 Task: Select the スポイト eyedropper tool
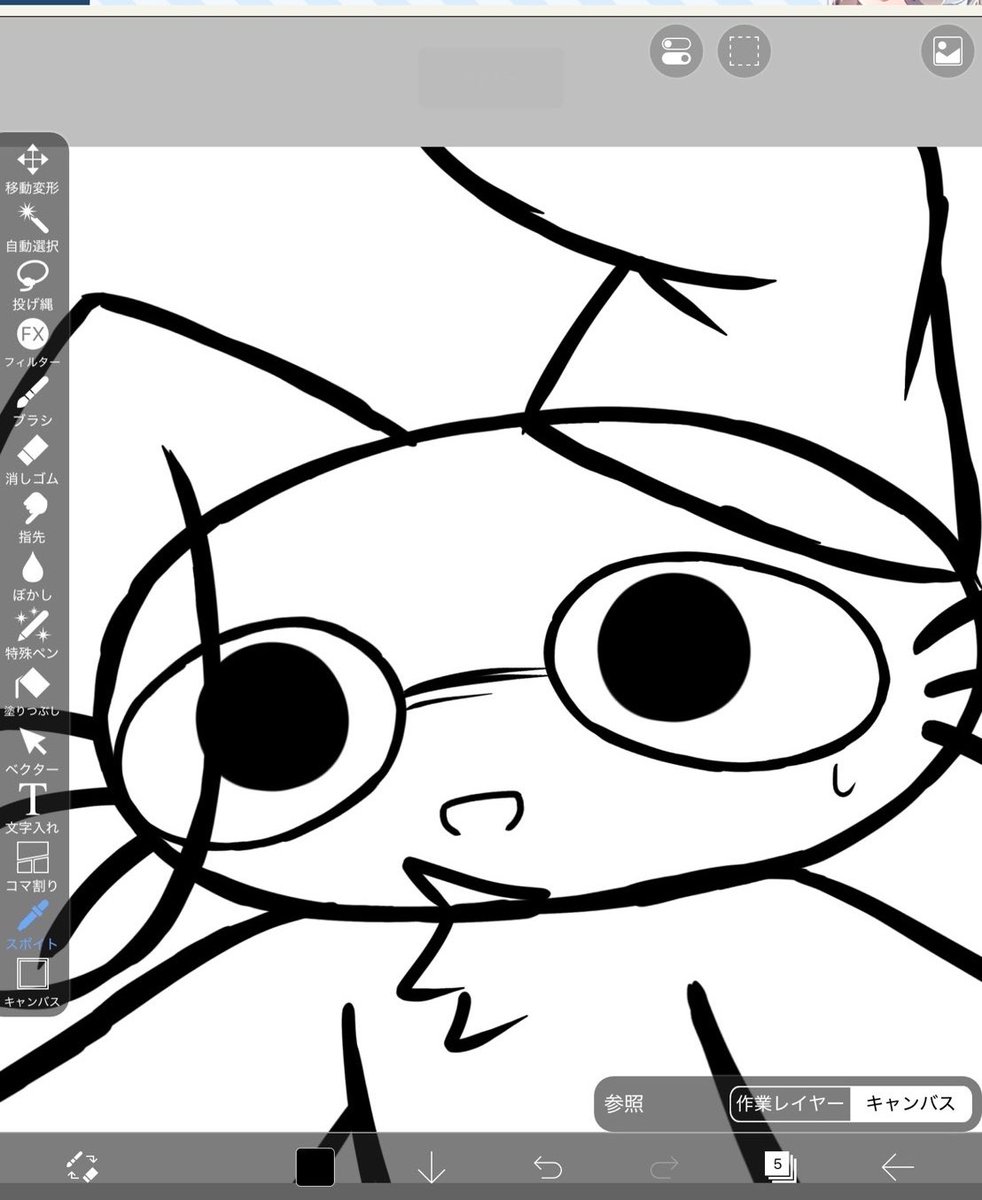click(x=32, y=925)
